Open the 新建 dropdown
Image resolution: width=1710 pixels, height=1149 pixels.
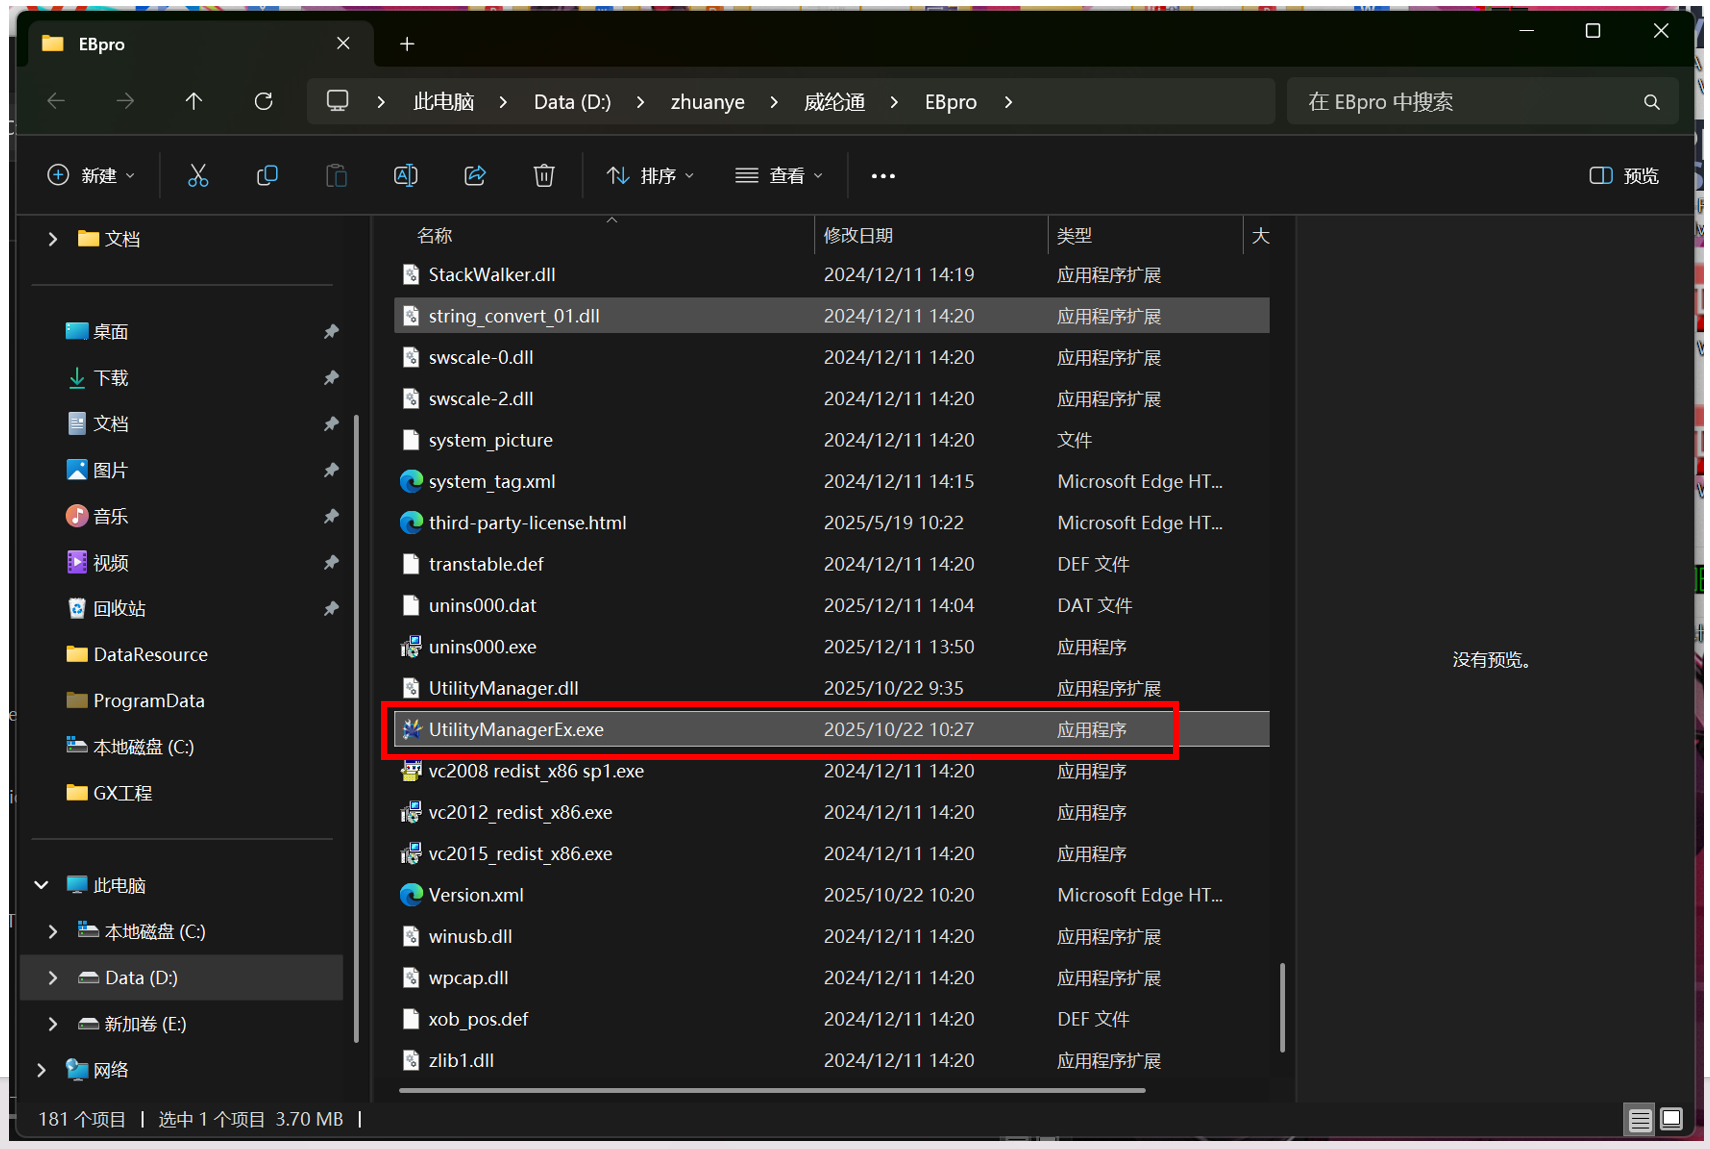(x=91, y=176)
